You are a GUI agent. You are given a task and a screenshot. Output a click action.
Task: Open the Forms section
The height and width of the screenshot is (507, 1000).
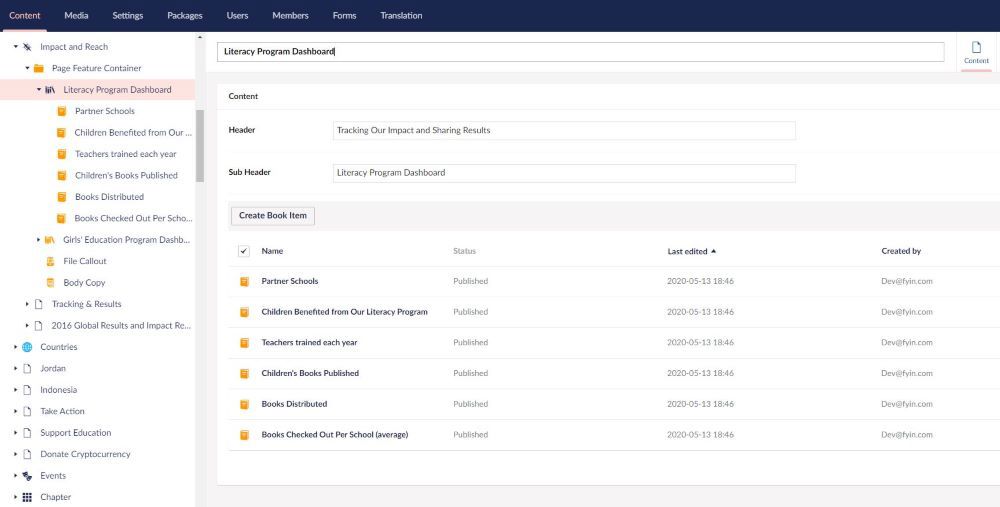tap(344, 15)
